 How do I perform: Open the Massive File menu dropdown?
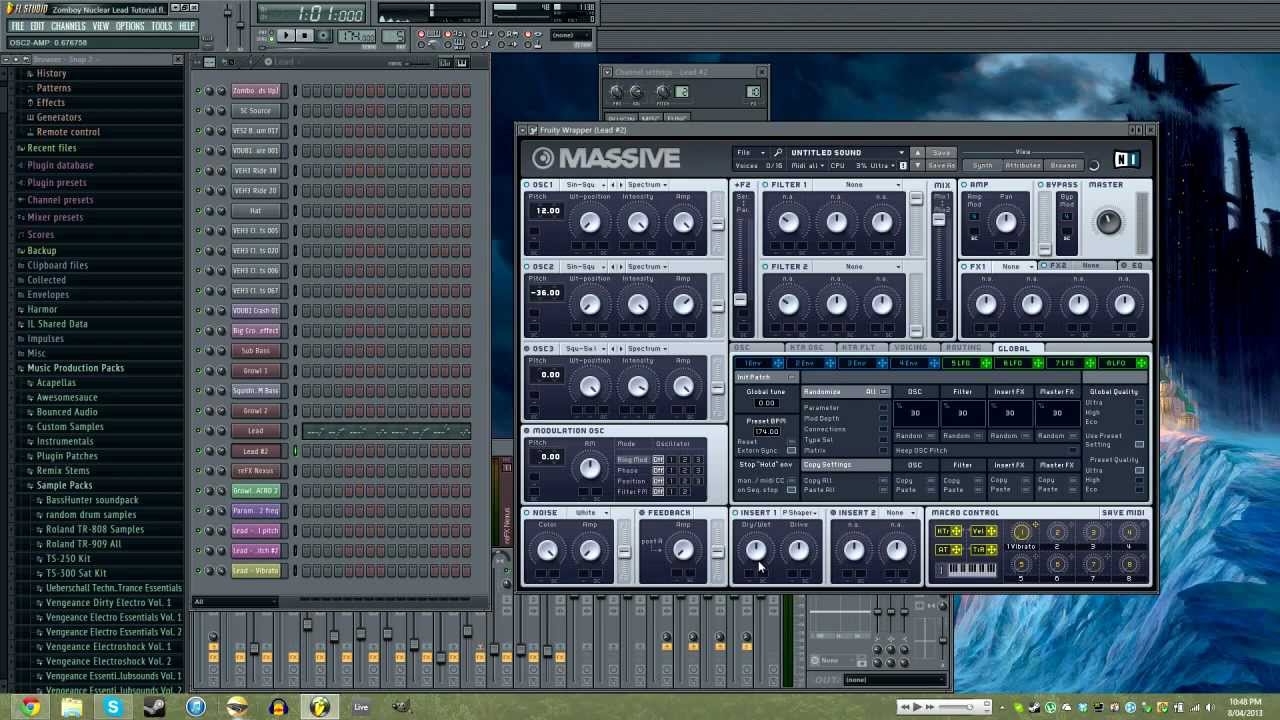[749, 153]
